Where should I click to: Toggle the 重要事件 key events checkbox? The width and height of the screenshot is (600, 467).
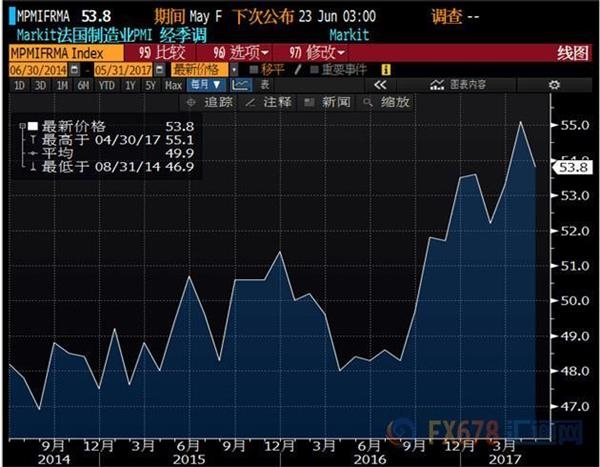(x=314, y=70)
